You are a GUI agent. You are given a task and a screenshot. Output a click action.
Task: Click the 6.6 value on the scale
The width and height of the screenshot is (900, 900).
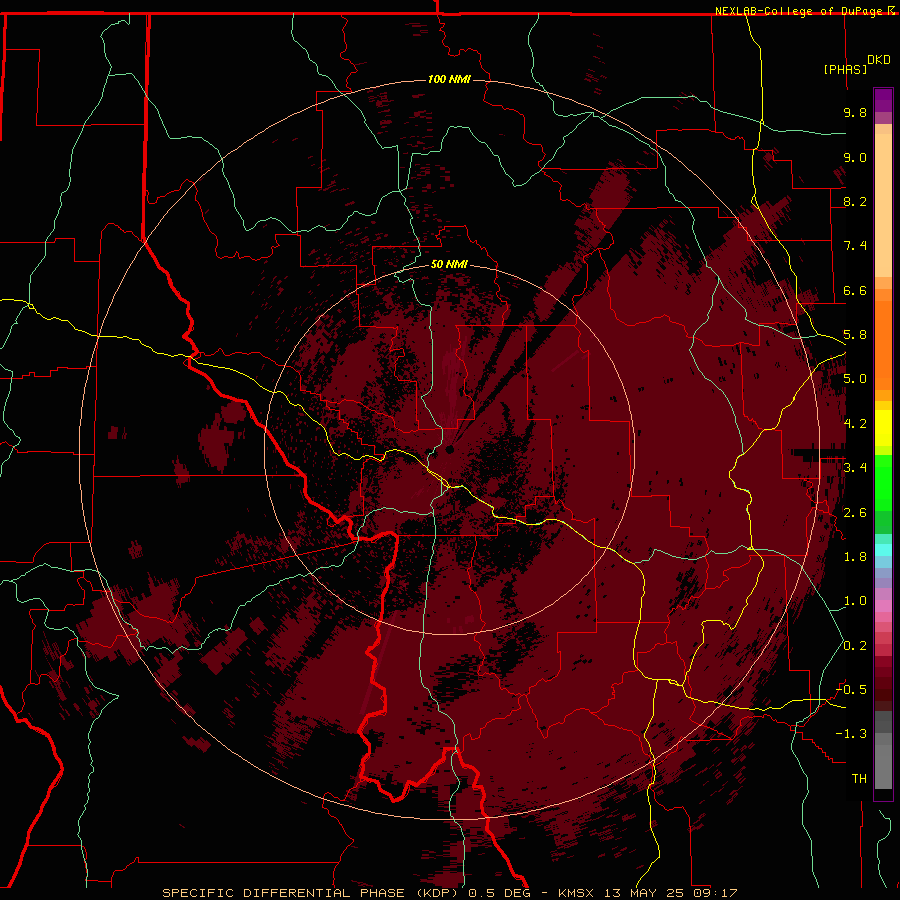(x=855, y=290)
